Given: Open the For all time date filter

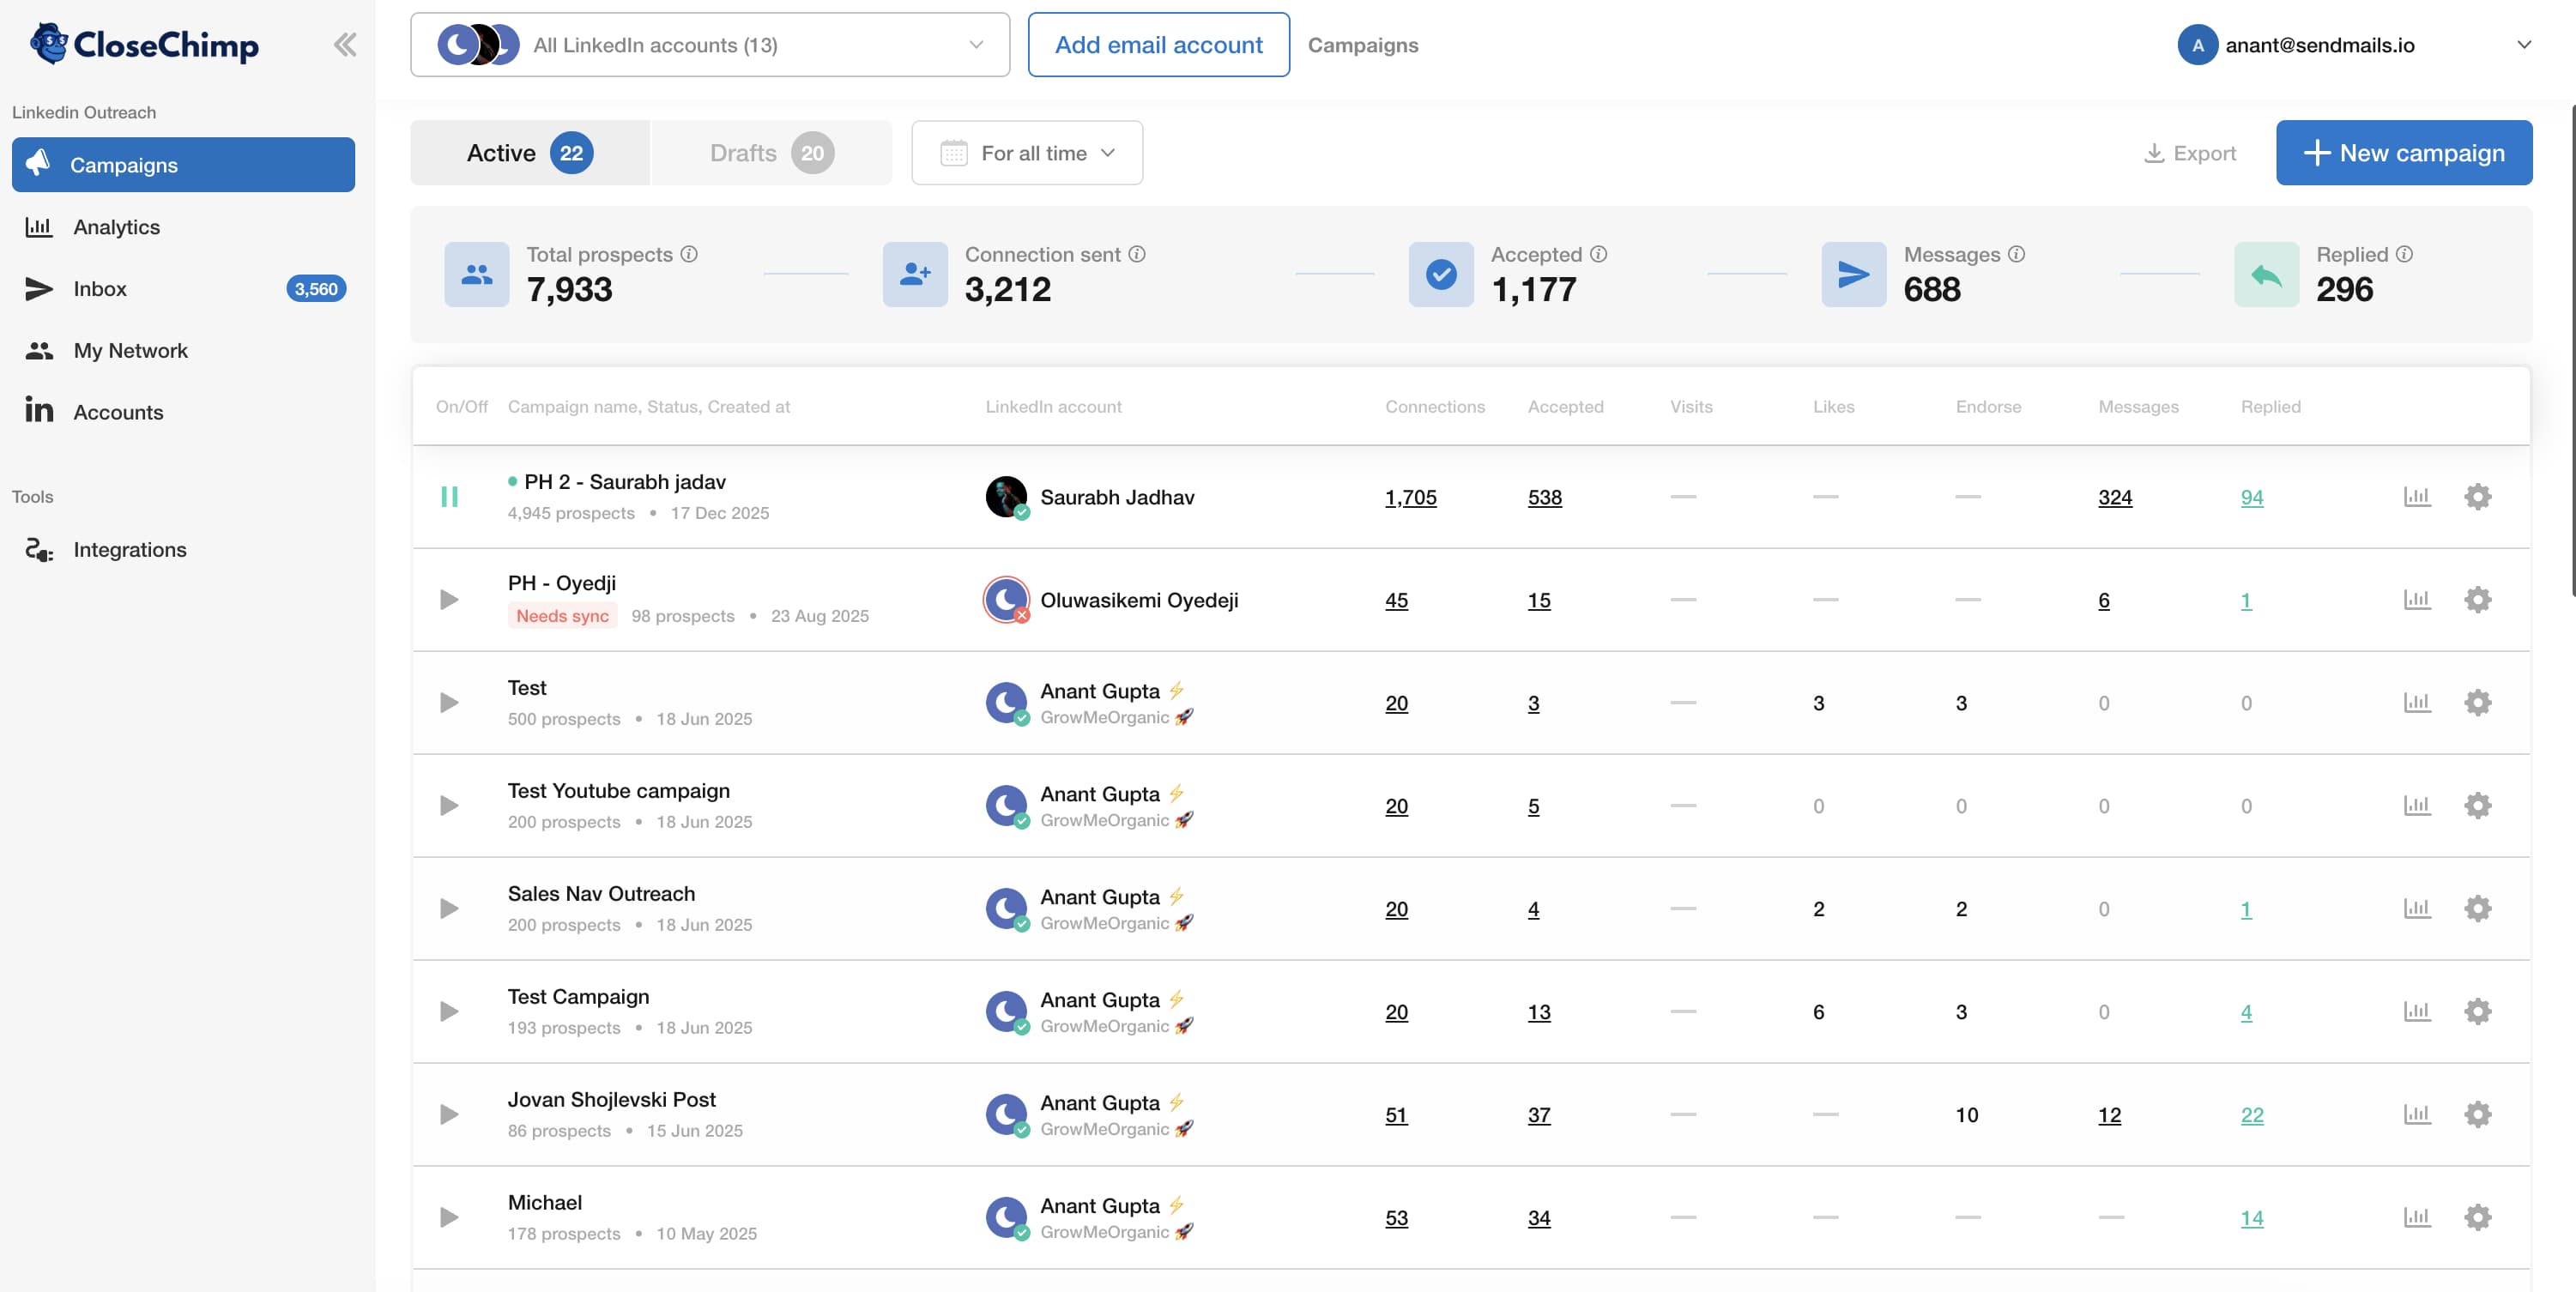Looking at the screenshot, I should point(1026,152).
